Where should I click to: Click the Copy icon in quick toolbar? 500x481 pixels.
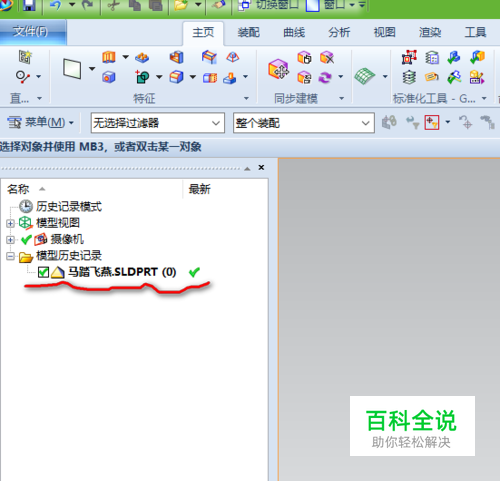pyautogui.click(x=135, y=6)
